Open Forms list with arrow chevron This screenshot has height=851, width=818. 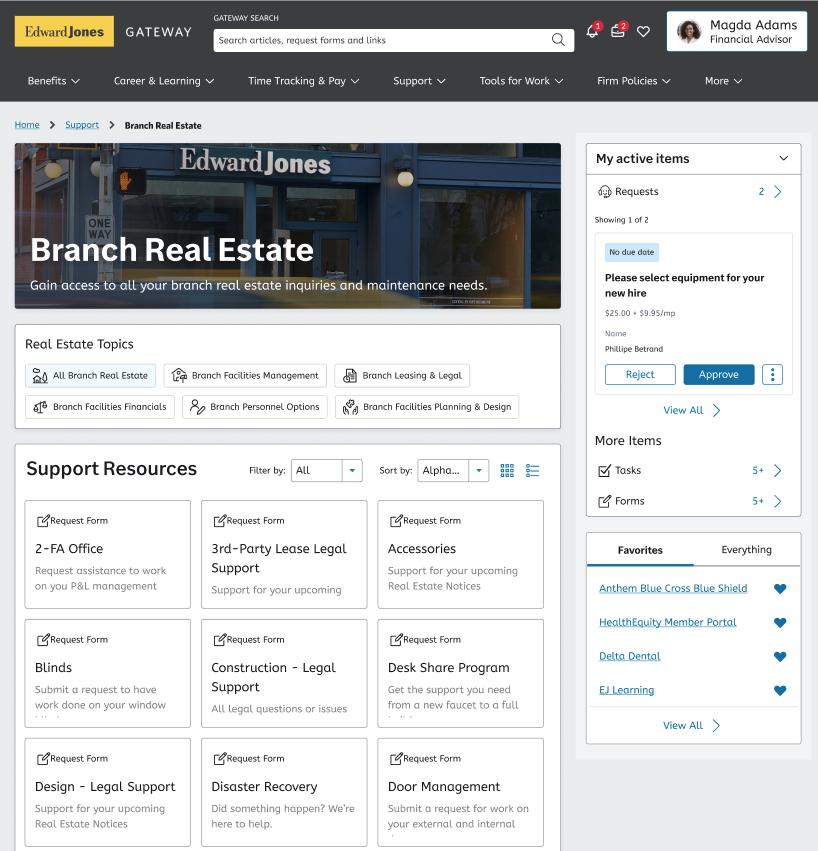coord(777,501)
